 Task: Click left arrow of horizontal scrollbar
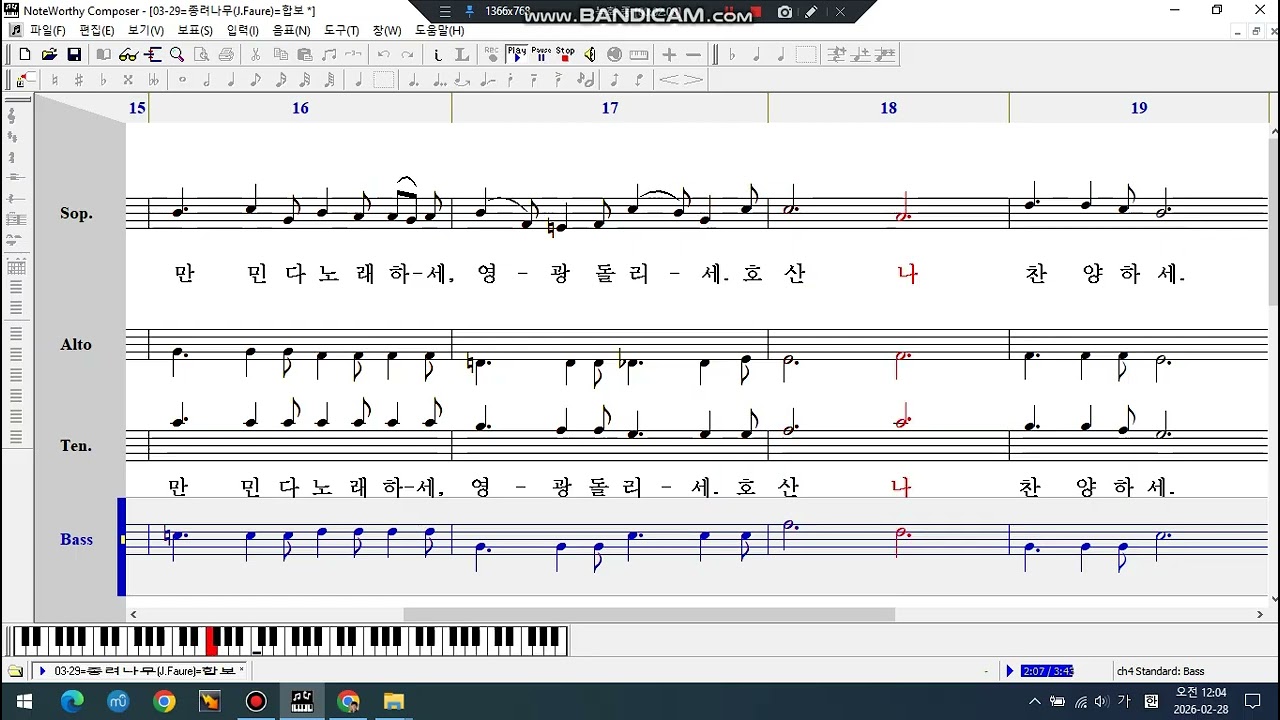coord(133,614)
